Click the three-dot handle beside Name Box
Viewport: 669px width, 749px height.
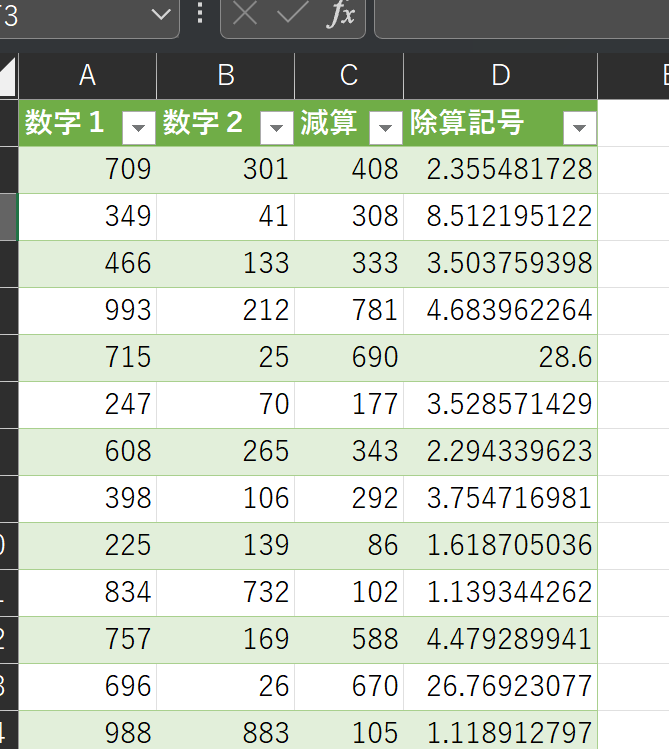coord(200,14)
